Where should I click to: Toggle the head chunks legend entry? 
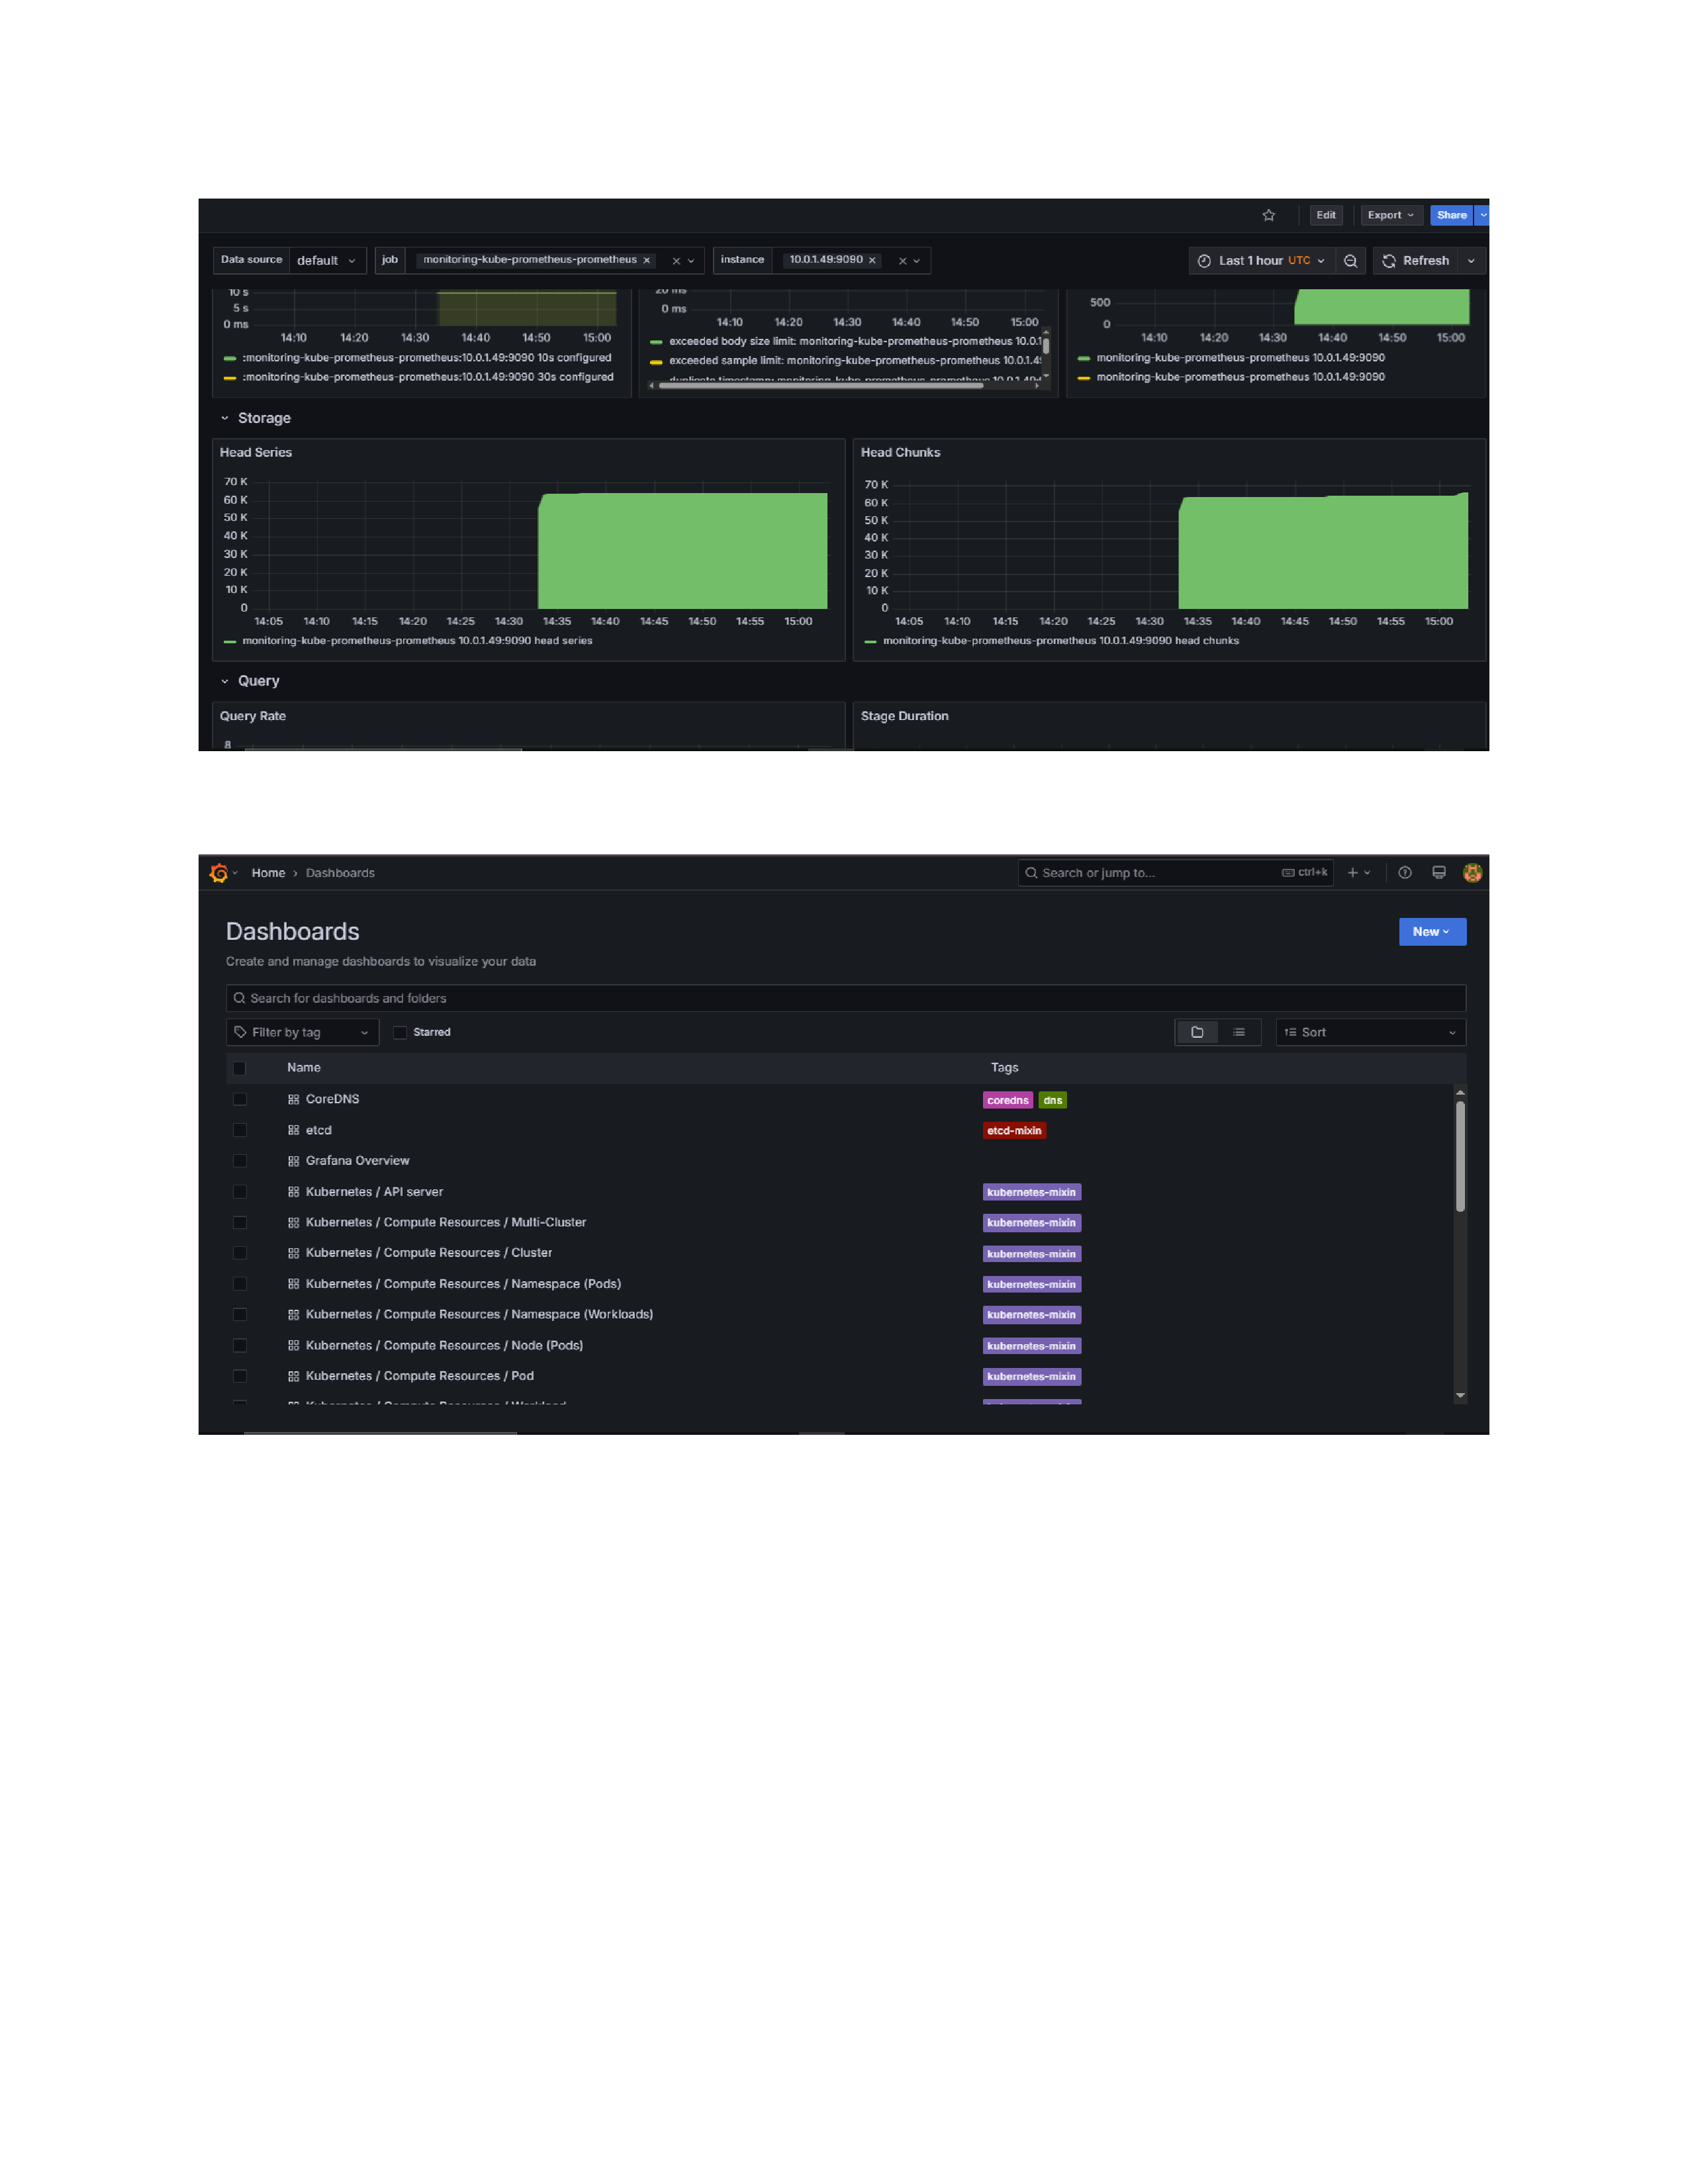click(1060, 641)
